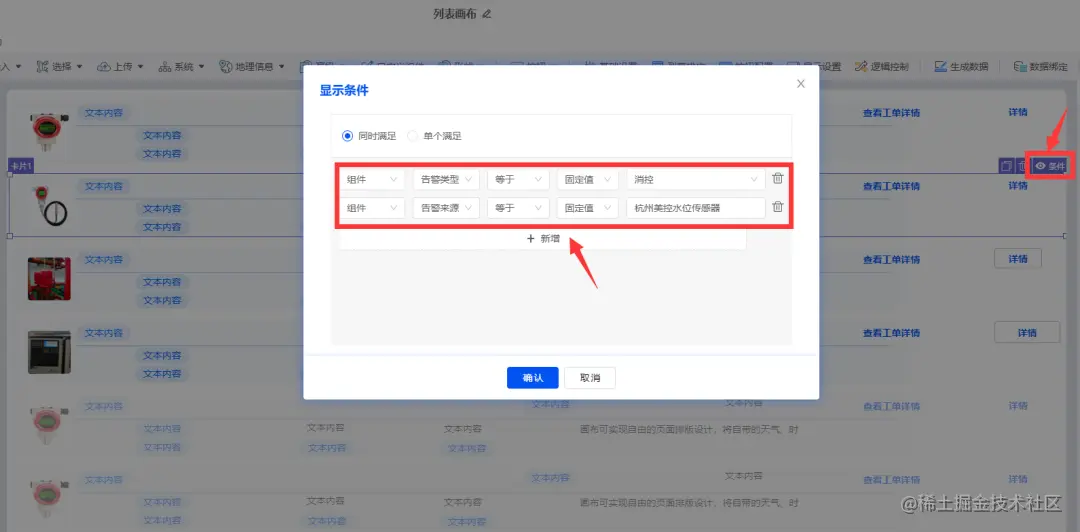The image size is (1080, 532).
Task: Click the 显示条件 dialog title
Action: click(344, 90)
